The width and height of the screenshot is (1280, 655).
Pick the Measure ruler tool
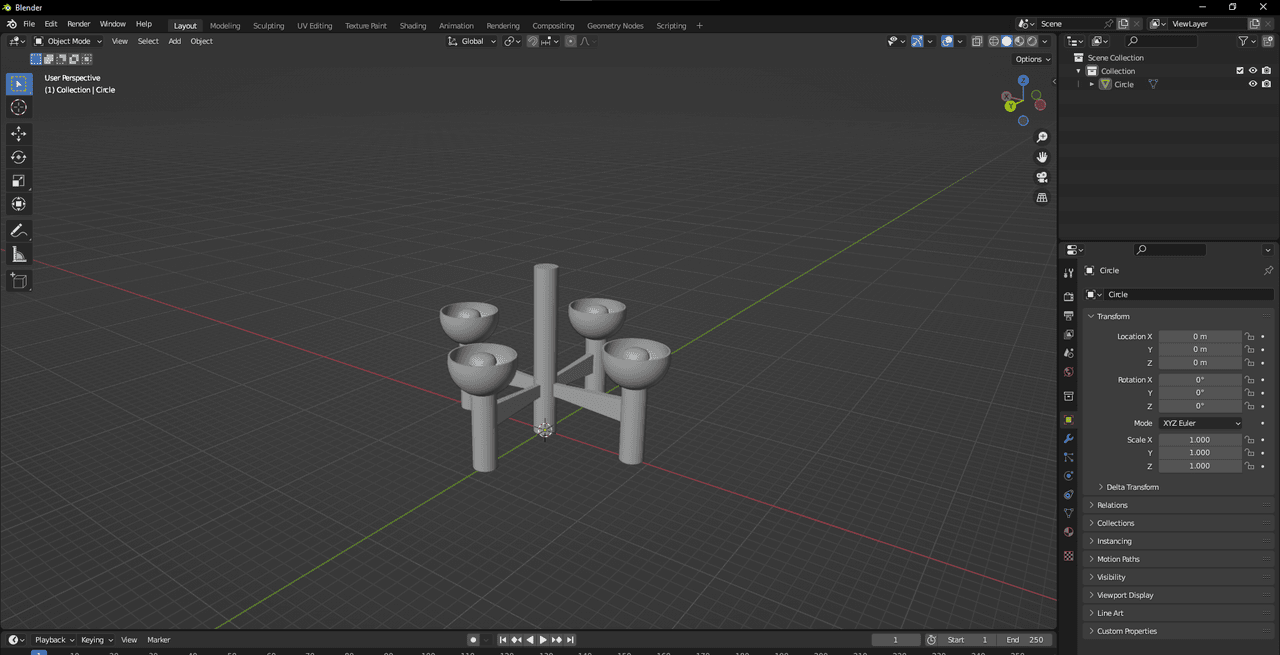tap(18, 255)
